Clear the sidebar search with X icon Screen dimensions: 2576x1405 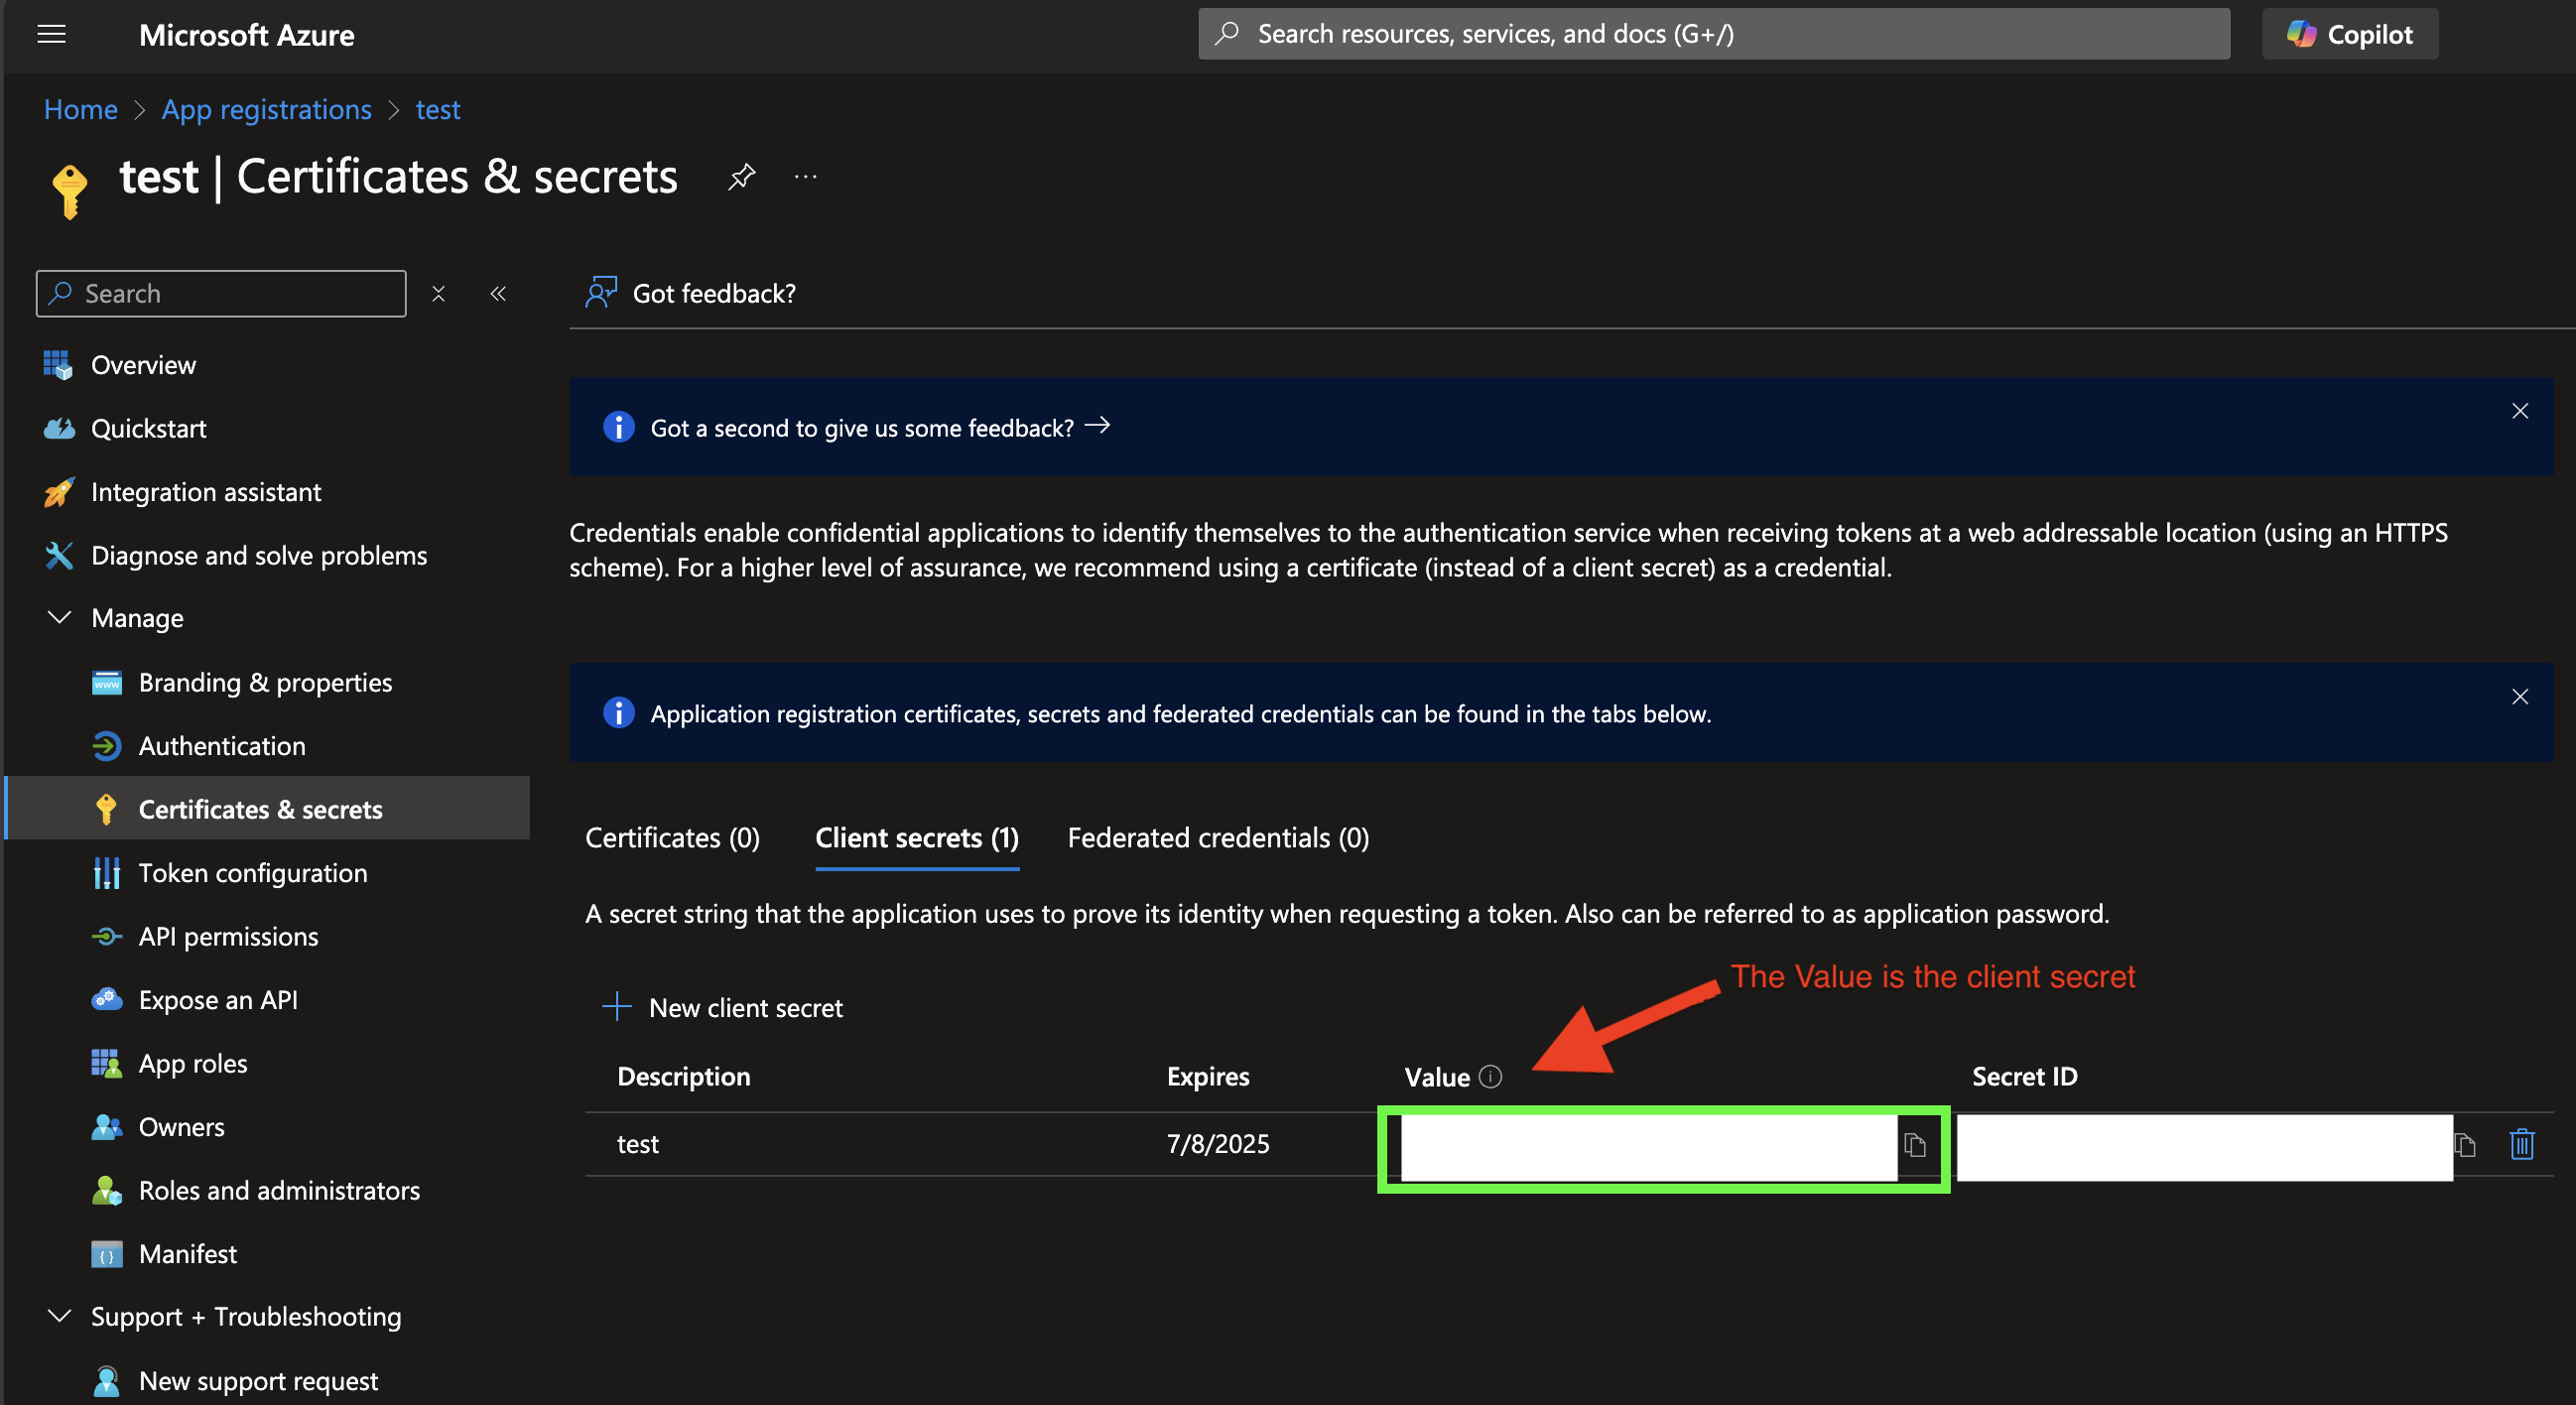click(438, 293)
